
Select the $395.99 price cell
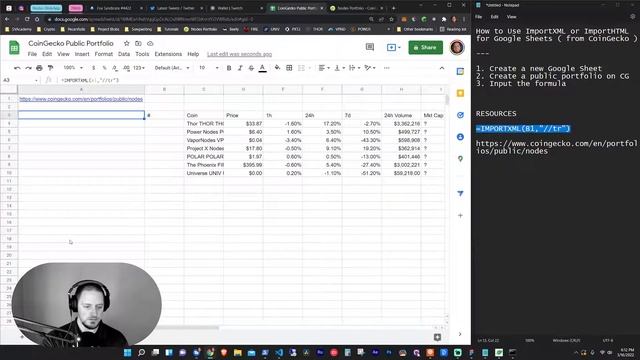tap(243, 164)
